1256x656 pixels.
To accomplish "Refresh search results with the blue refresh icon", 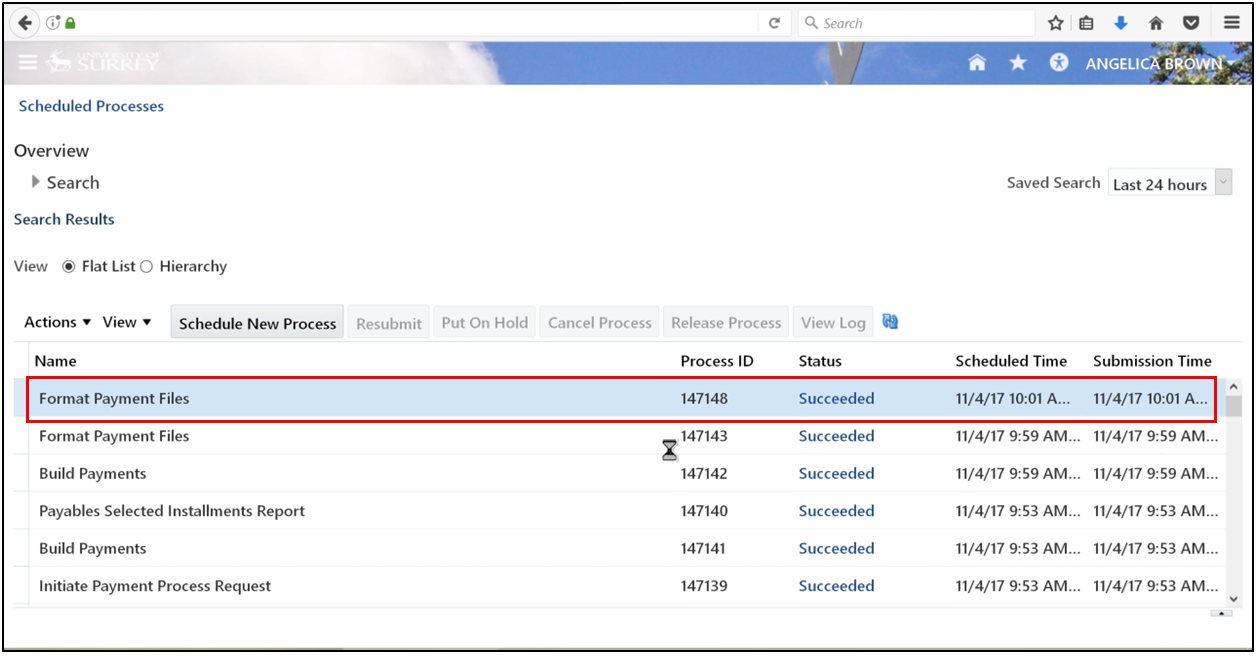I will pos(889,321).
